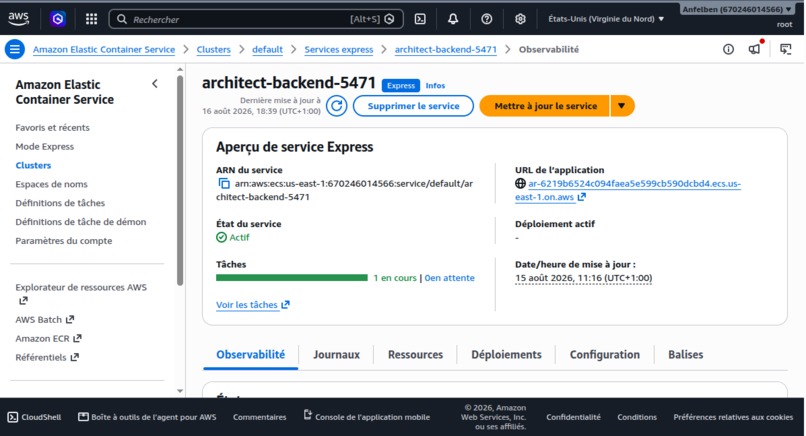
Task: Click external icon under Explorateur de ressources
Action: [23, 301]
